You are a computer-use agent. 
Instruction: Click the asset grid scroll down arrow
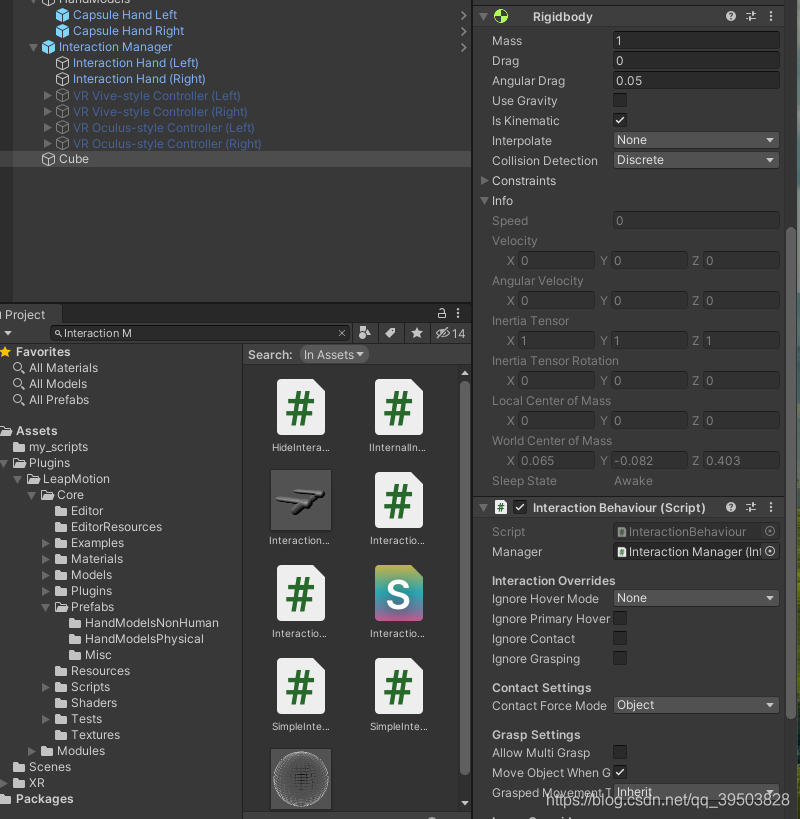(465, 803)
